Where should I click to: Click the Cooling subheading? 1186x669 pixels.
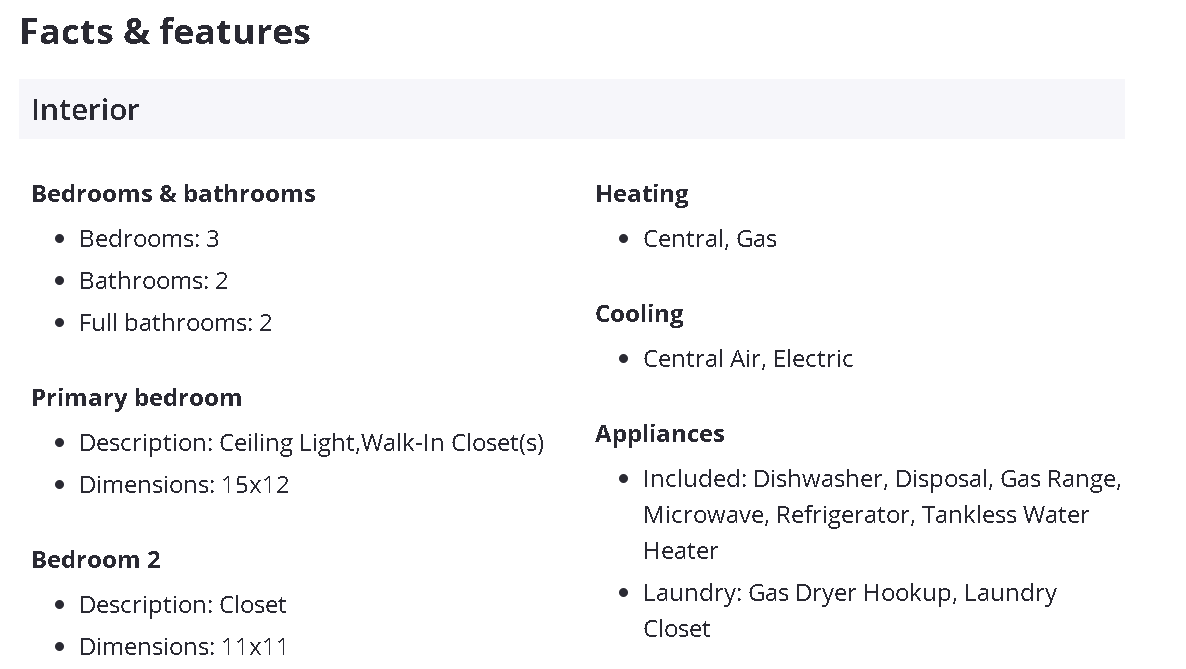click(639, 314)
